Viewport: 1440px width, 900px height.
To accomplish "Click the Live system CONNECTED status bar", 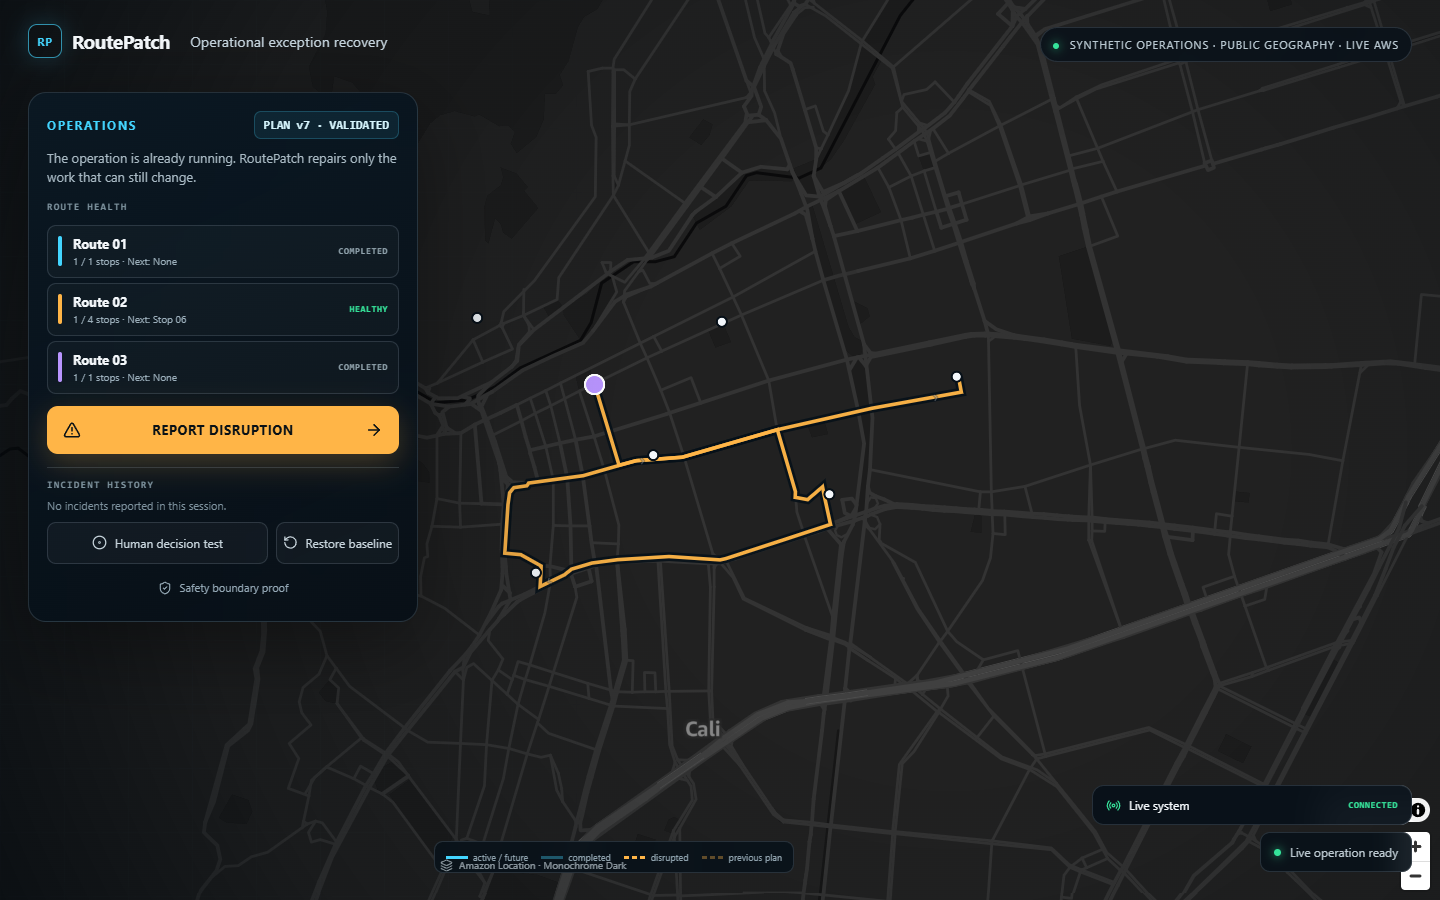I will click(x=1251, y=805).
